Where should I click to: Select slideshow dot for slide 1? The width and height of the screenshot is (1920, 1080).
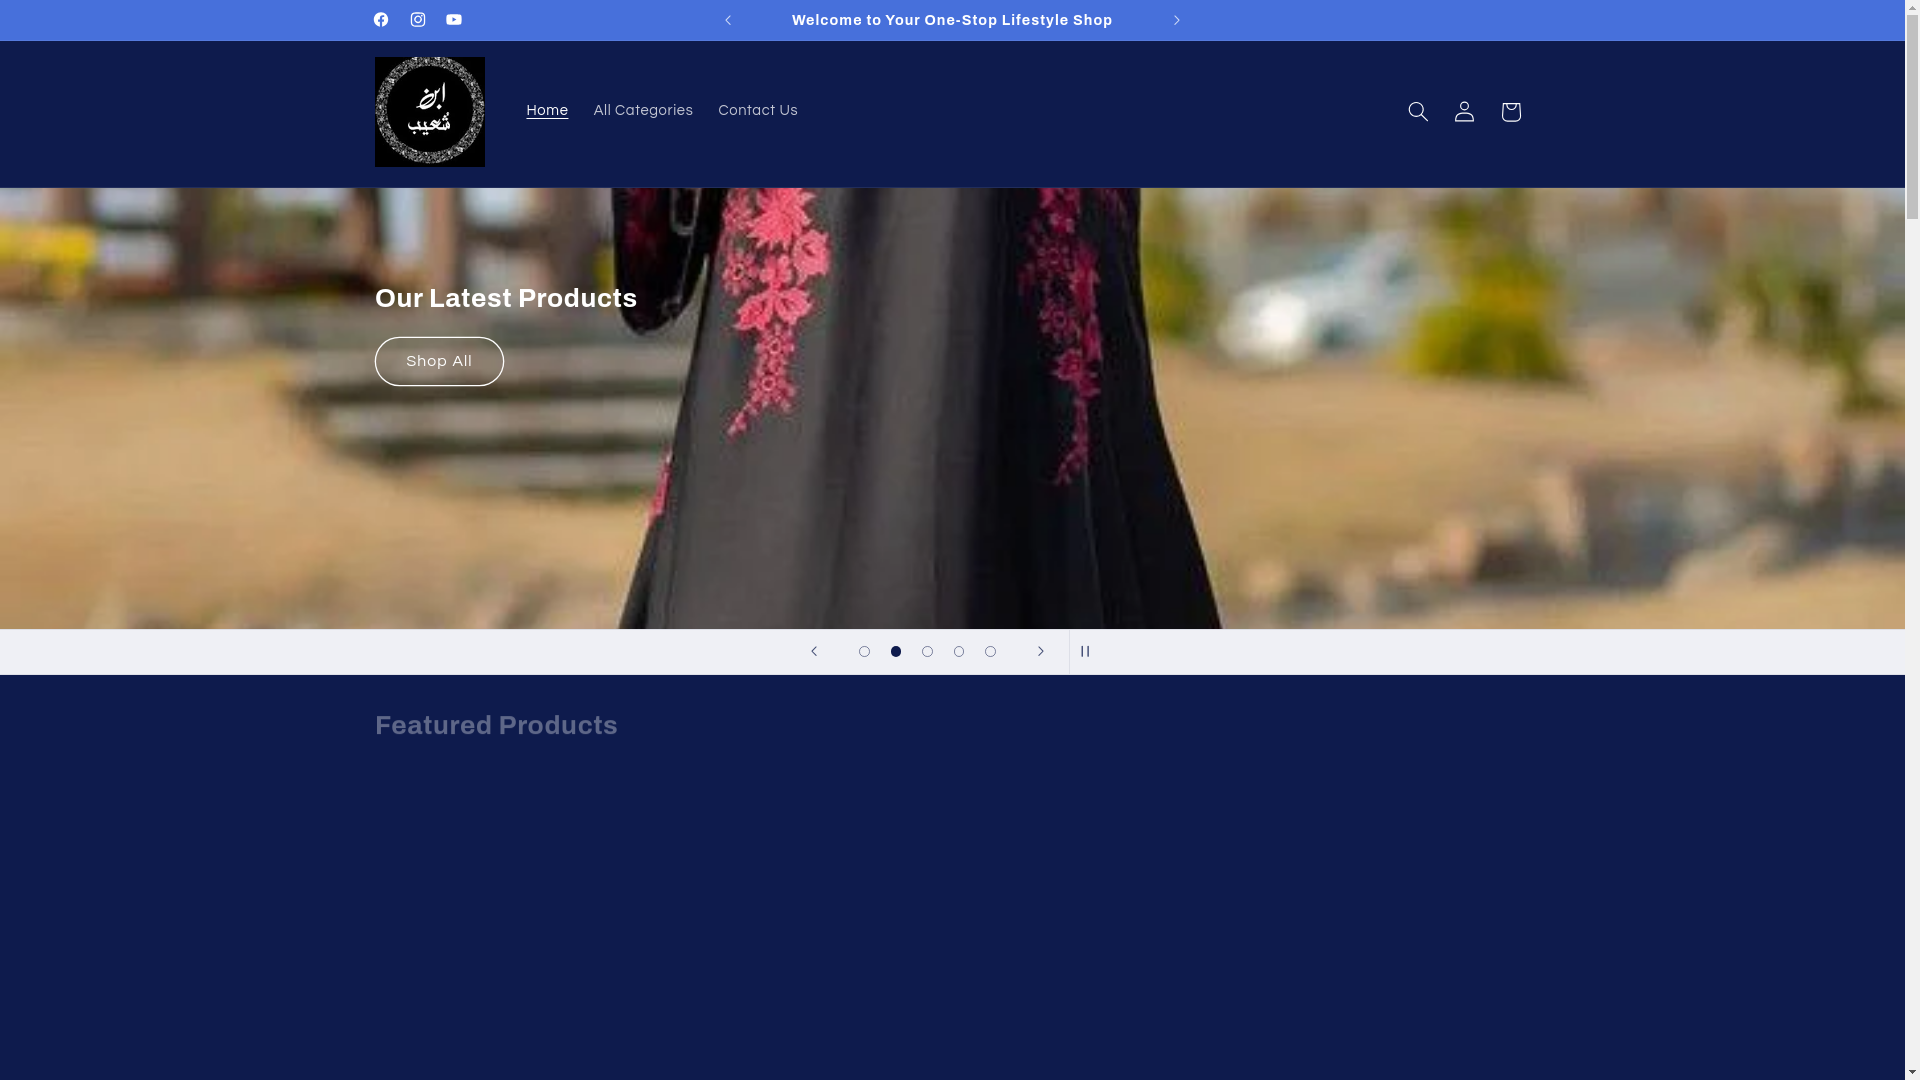[x=864, y=652]
